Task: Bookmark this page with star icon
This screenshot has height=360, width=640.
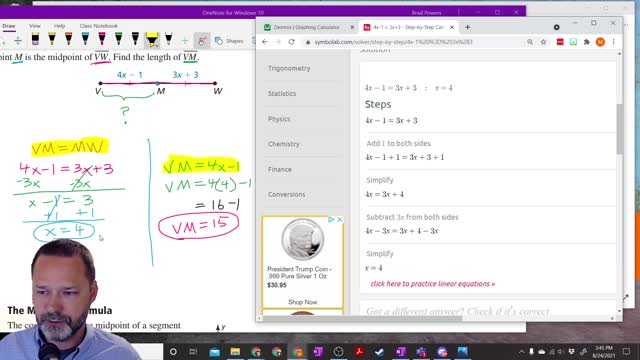Action: click(543, 42)
